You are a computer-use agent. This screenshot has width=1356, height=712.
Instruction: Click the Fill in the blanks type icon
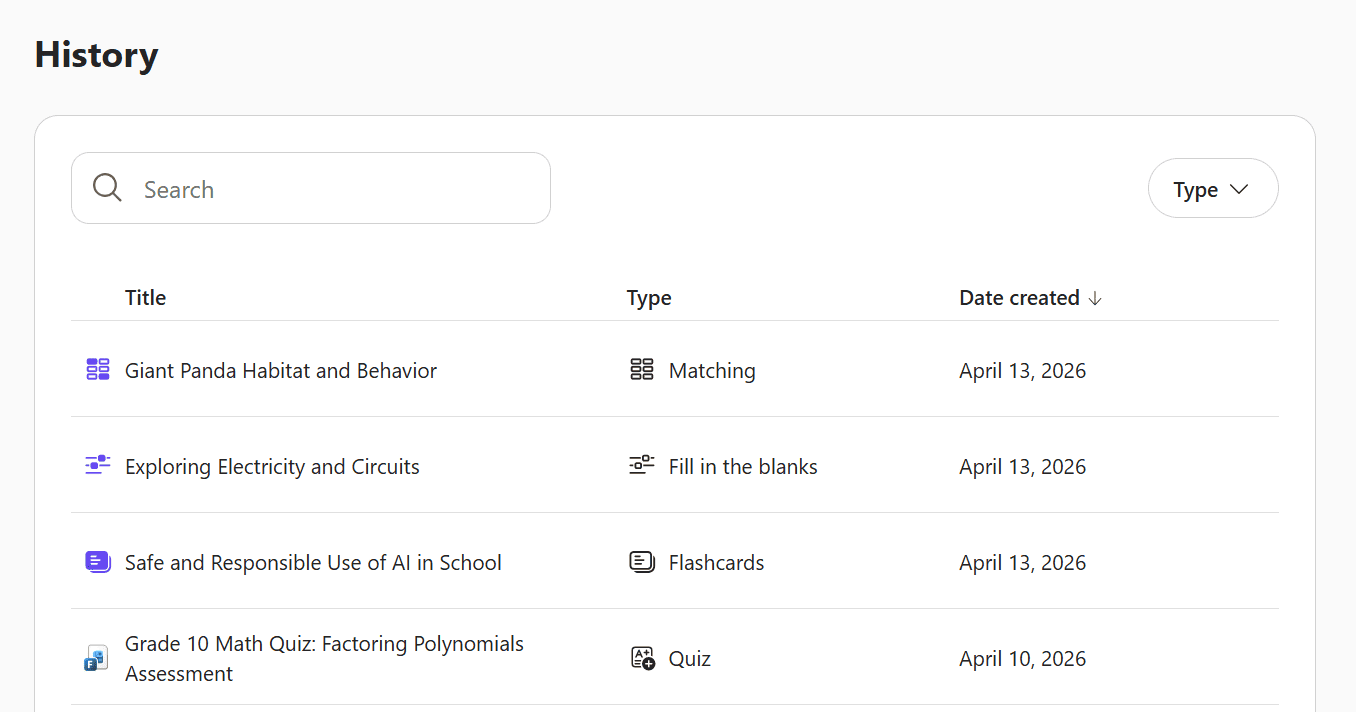click(x=642, y=465)
